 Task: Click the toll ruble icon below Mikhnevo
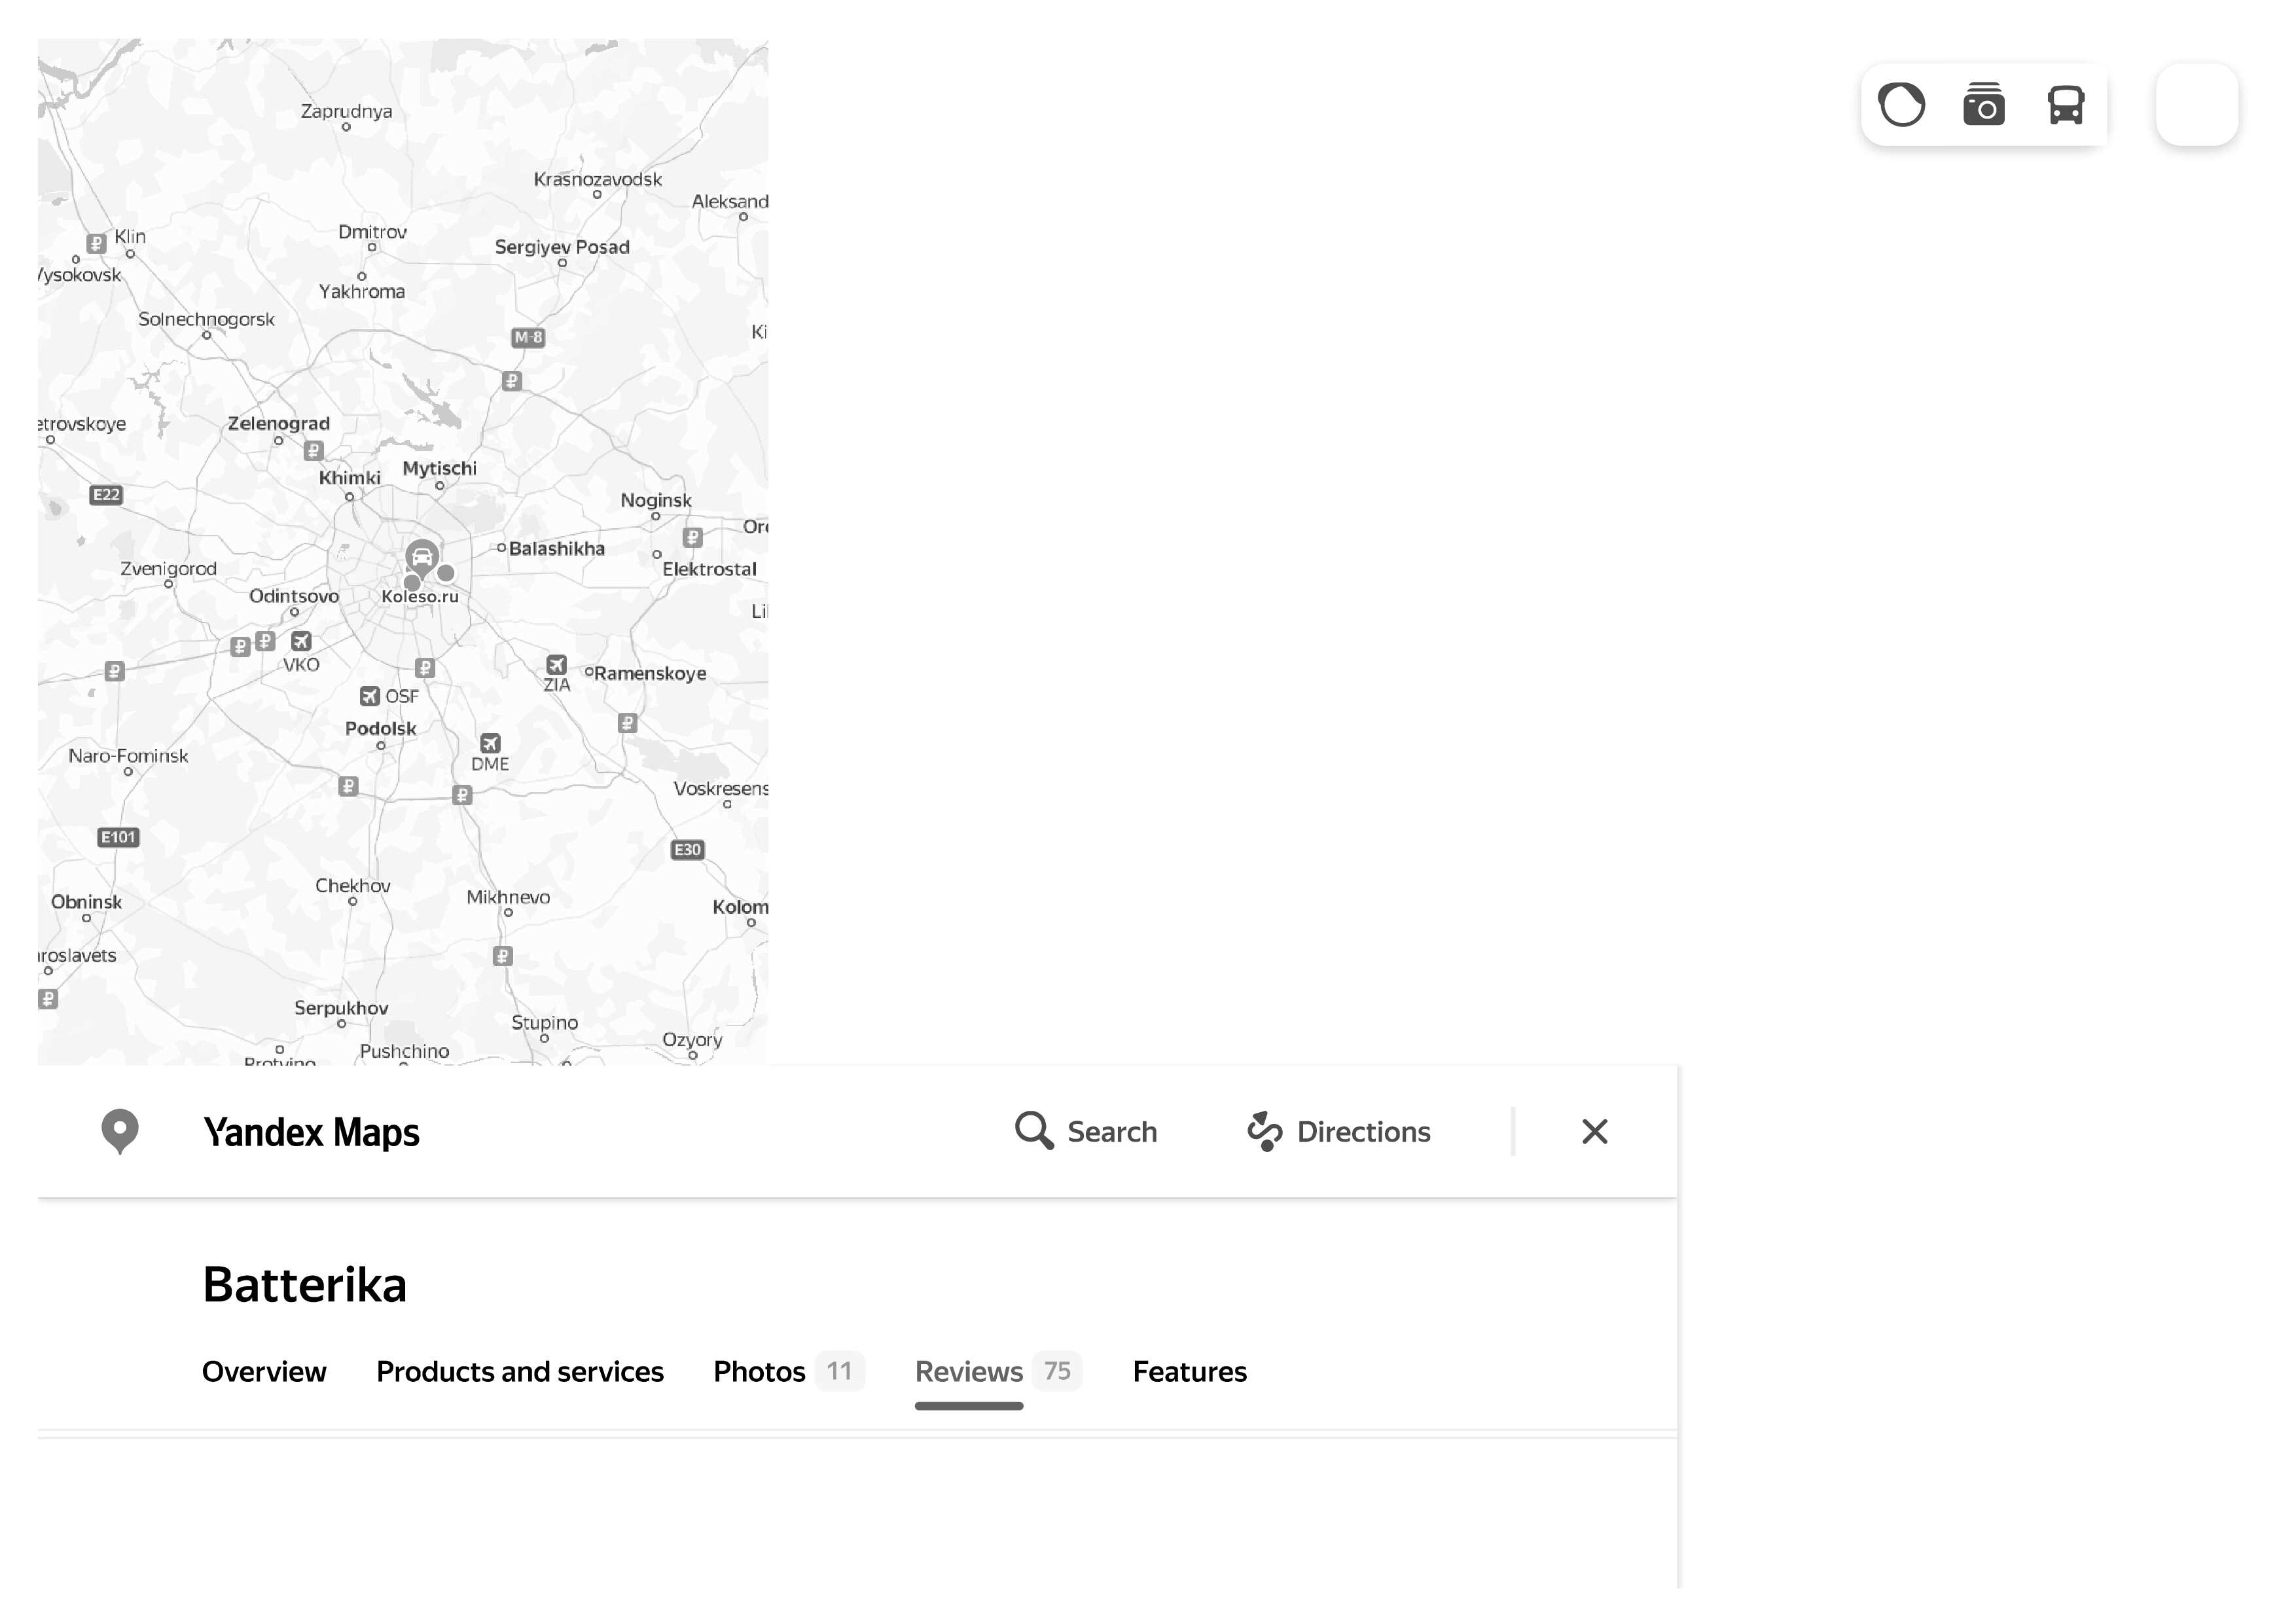pyautogui.click(x=503, y=956)
